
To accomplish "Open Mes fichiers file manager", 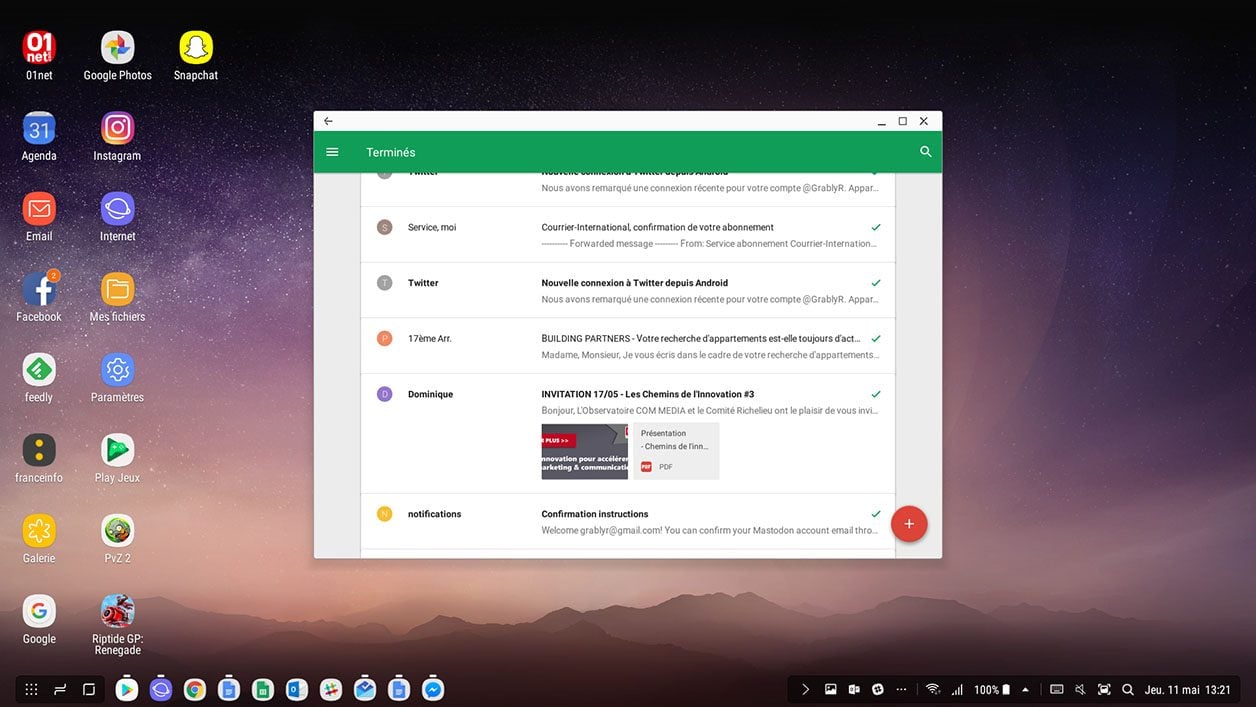I will [117, 298].
